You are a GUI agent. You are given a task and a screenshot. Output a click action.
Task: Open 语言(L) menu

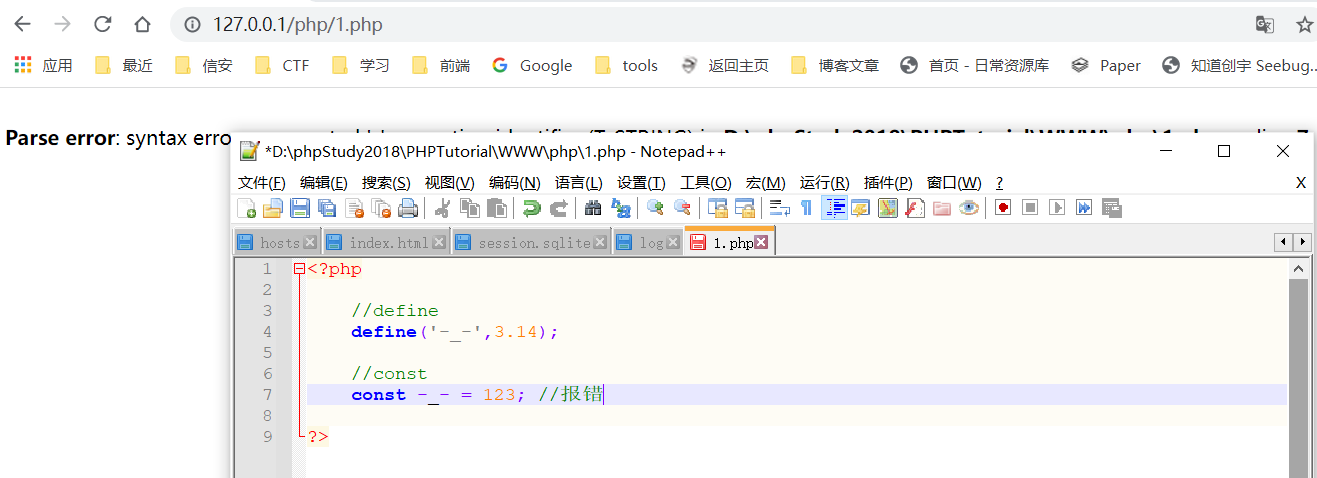579,183
